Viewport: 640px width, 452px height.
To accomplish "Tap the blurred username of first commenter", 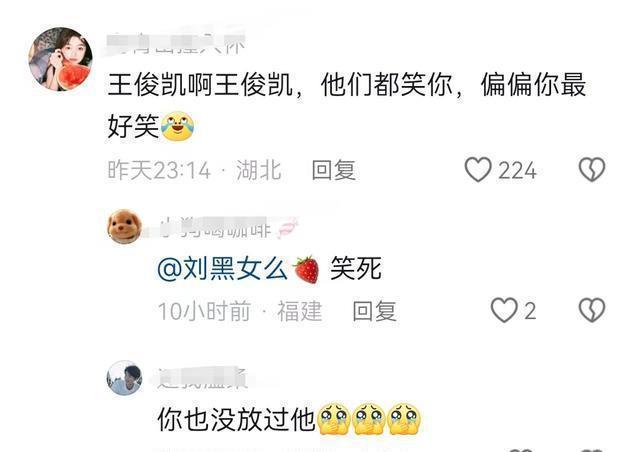I will tap(176, 44).
